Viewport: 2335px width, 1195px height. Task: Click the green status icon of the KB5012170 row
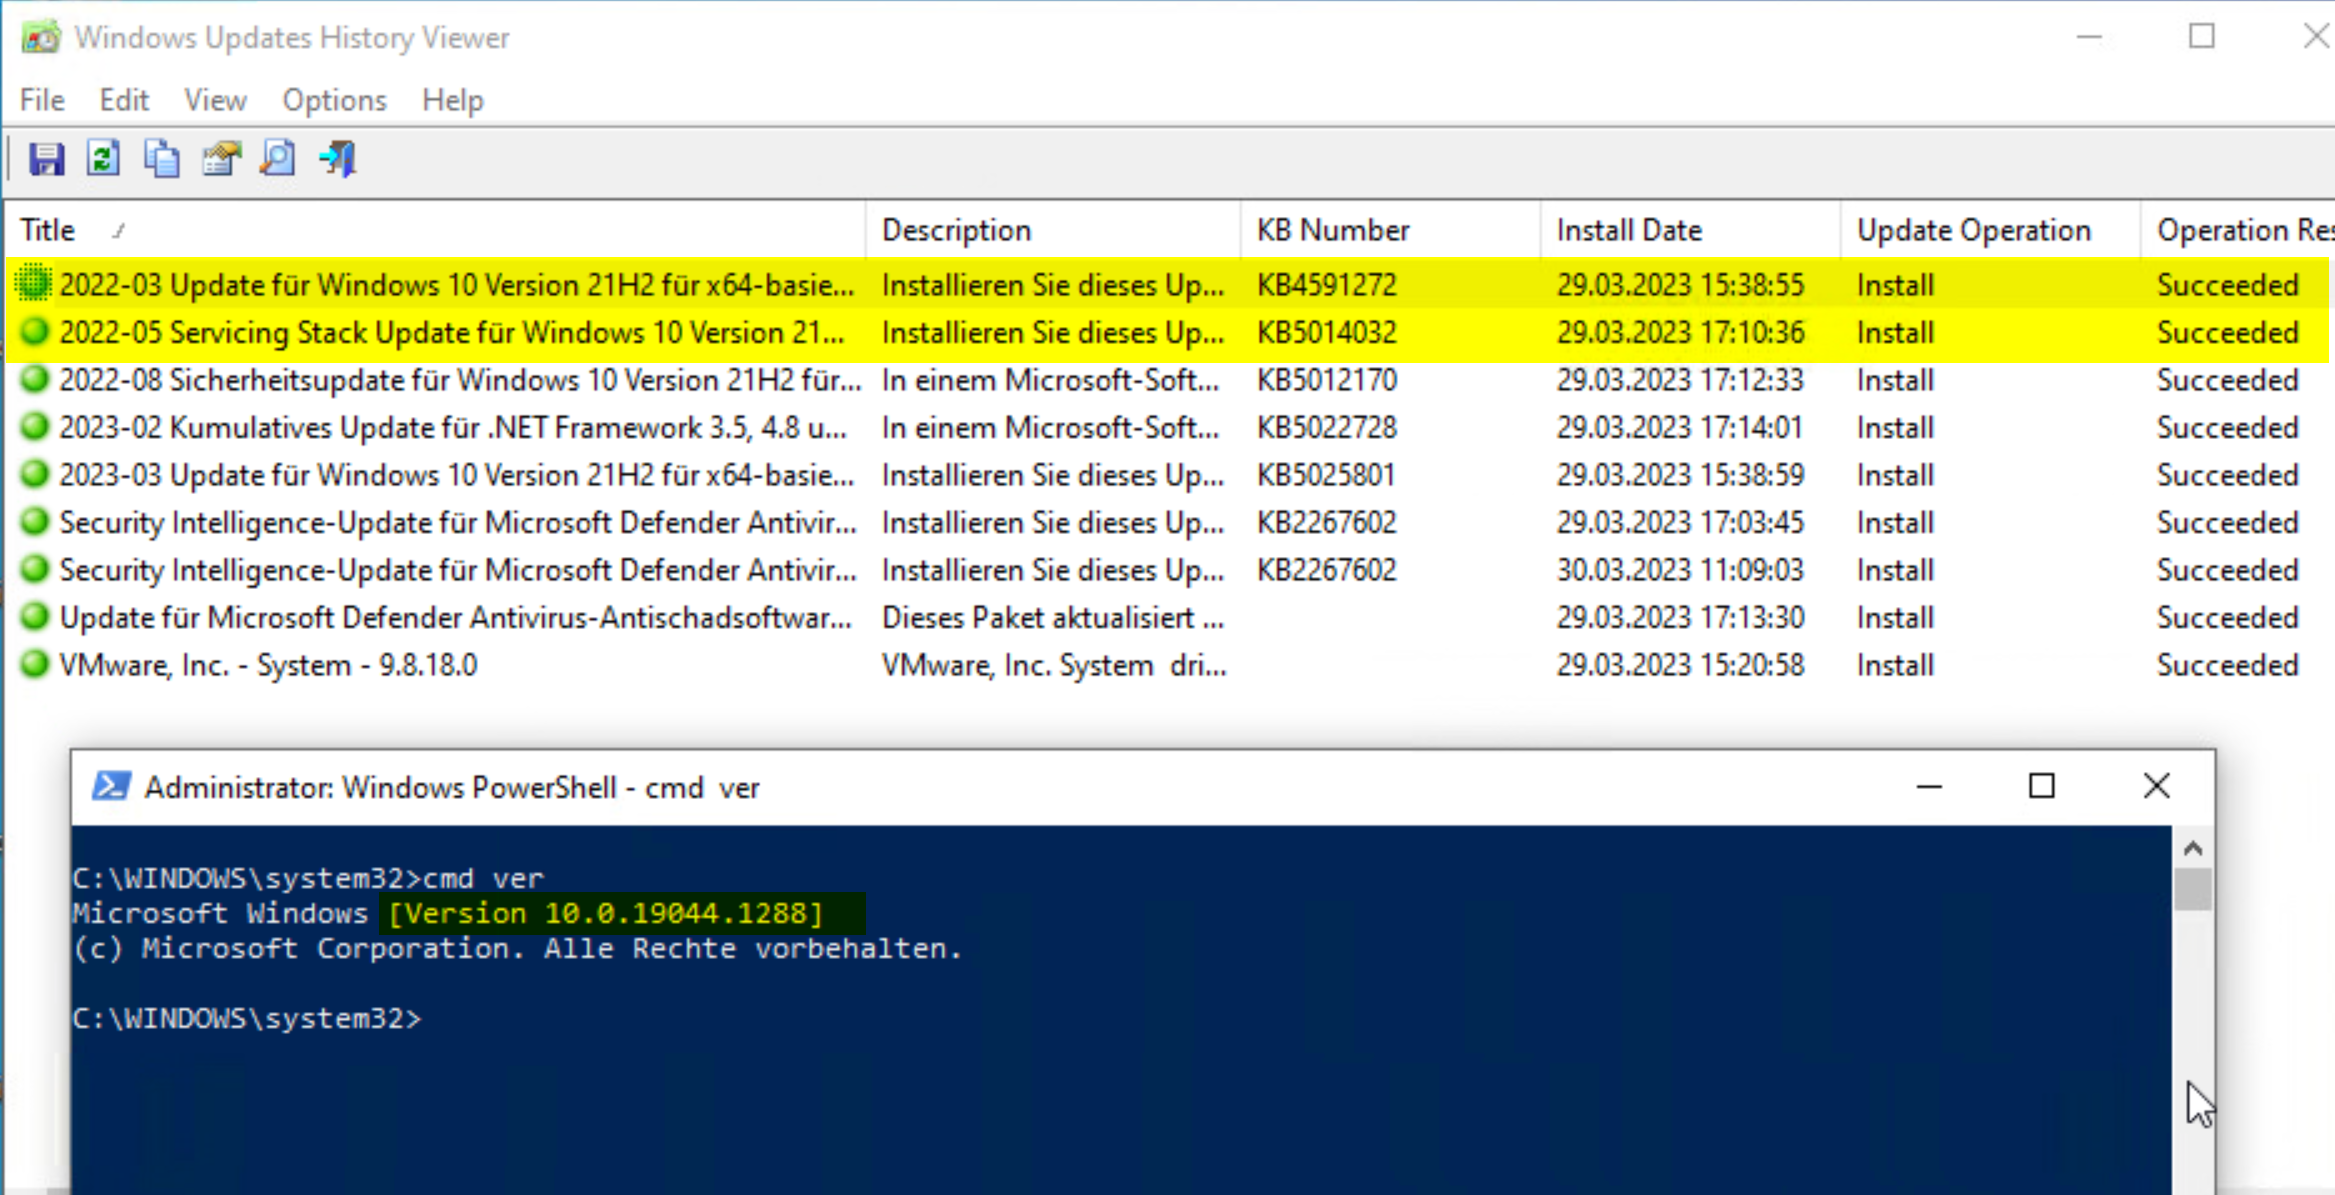click(x=34, y=379)
